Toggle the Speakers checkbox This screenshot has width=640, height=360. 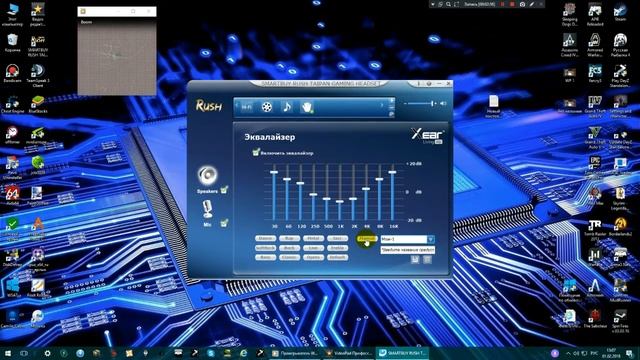coord(224,190)
